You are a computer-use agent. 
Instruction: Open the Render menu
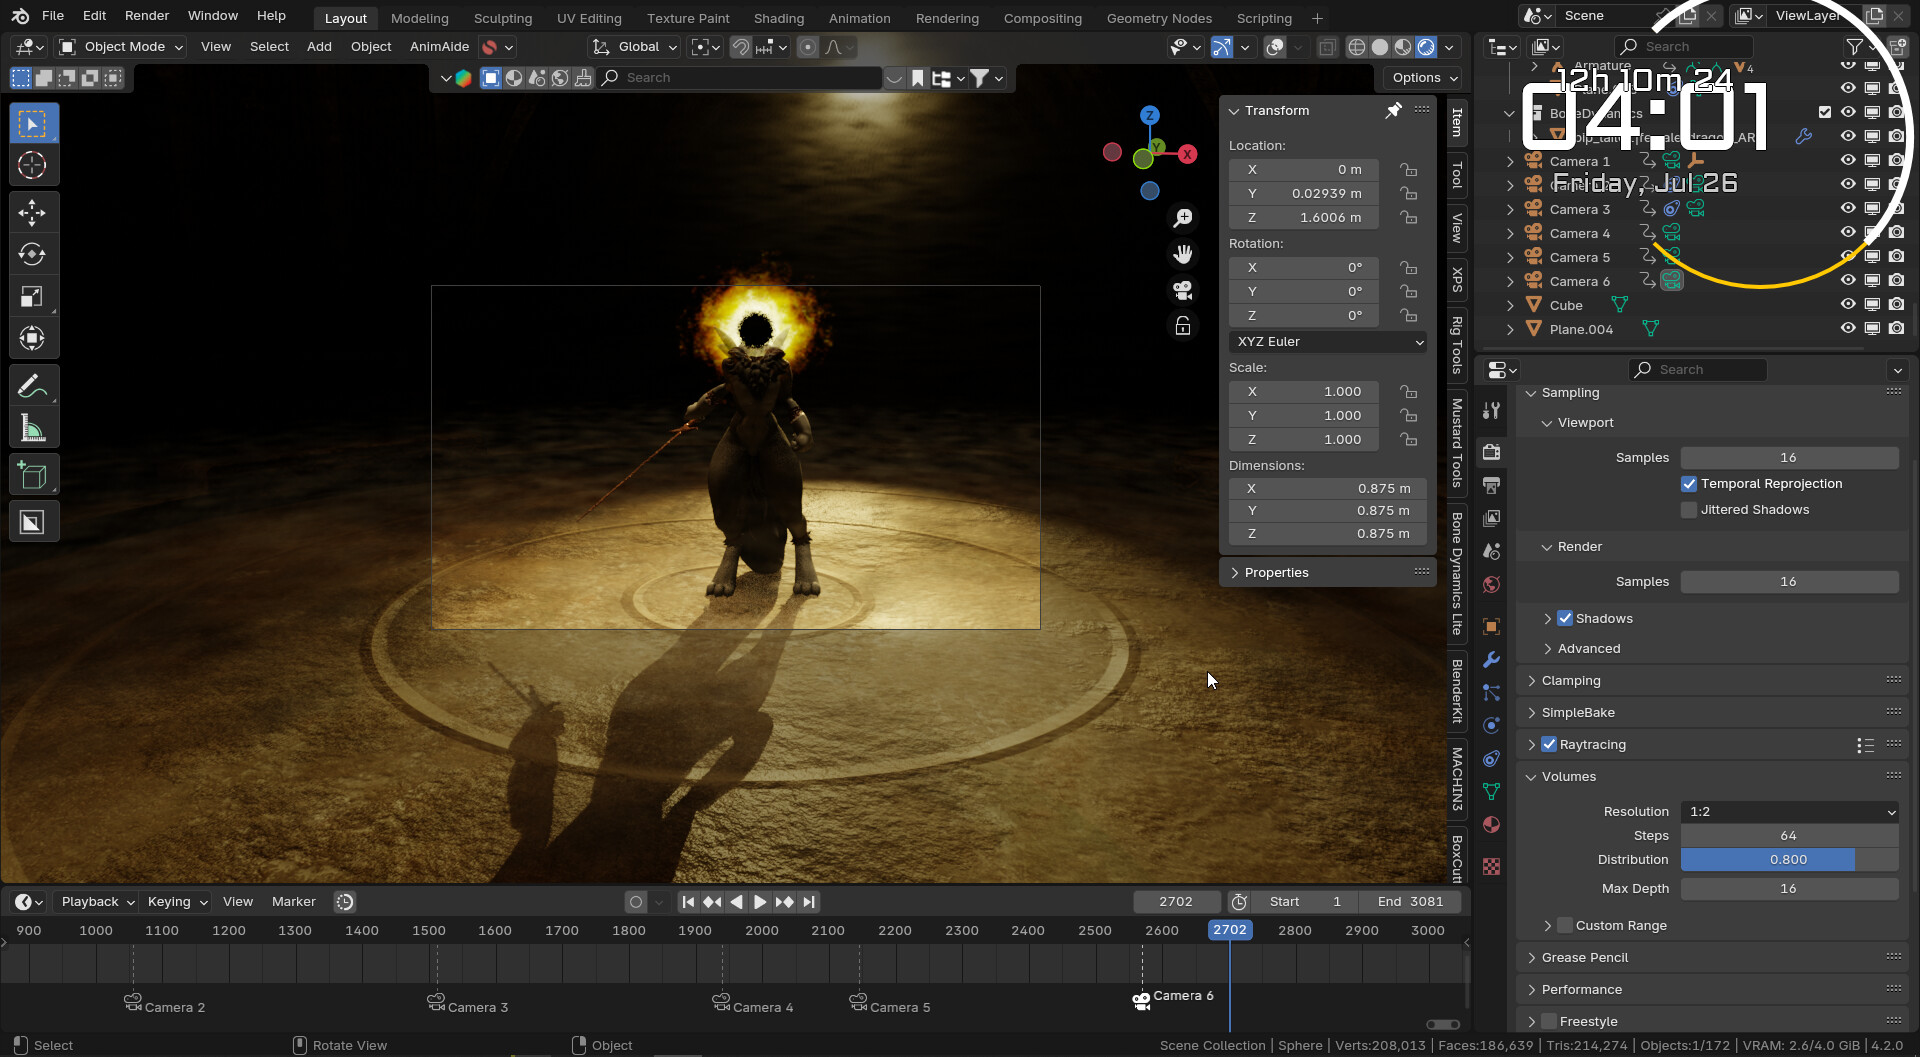147,16
